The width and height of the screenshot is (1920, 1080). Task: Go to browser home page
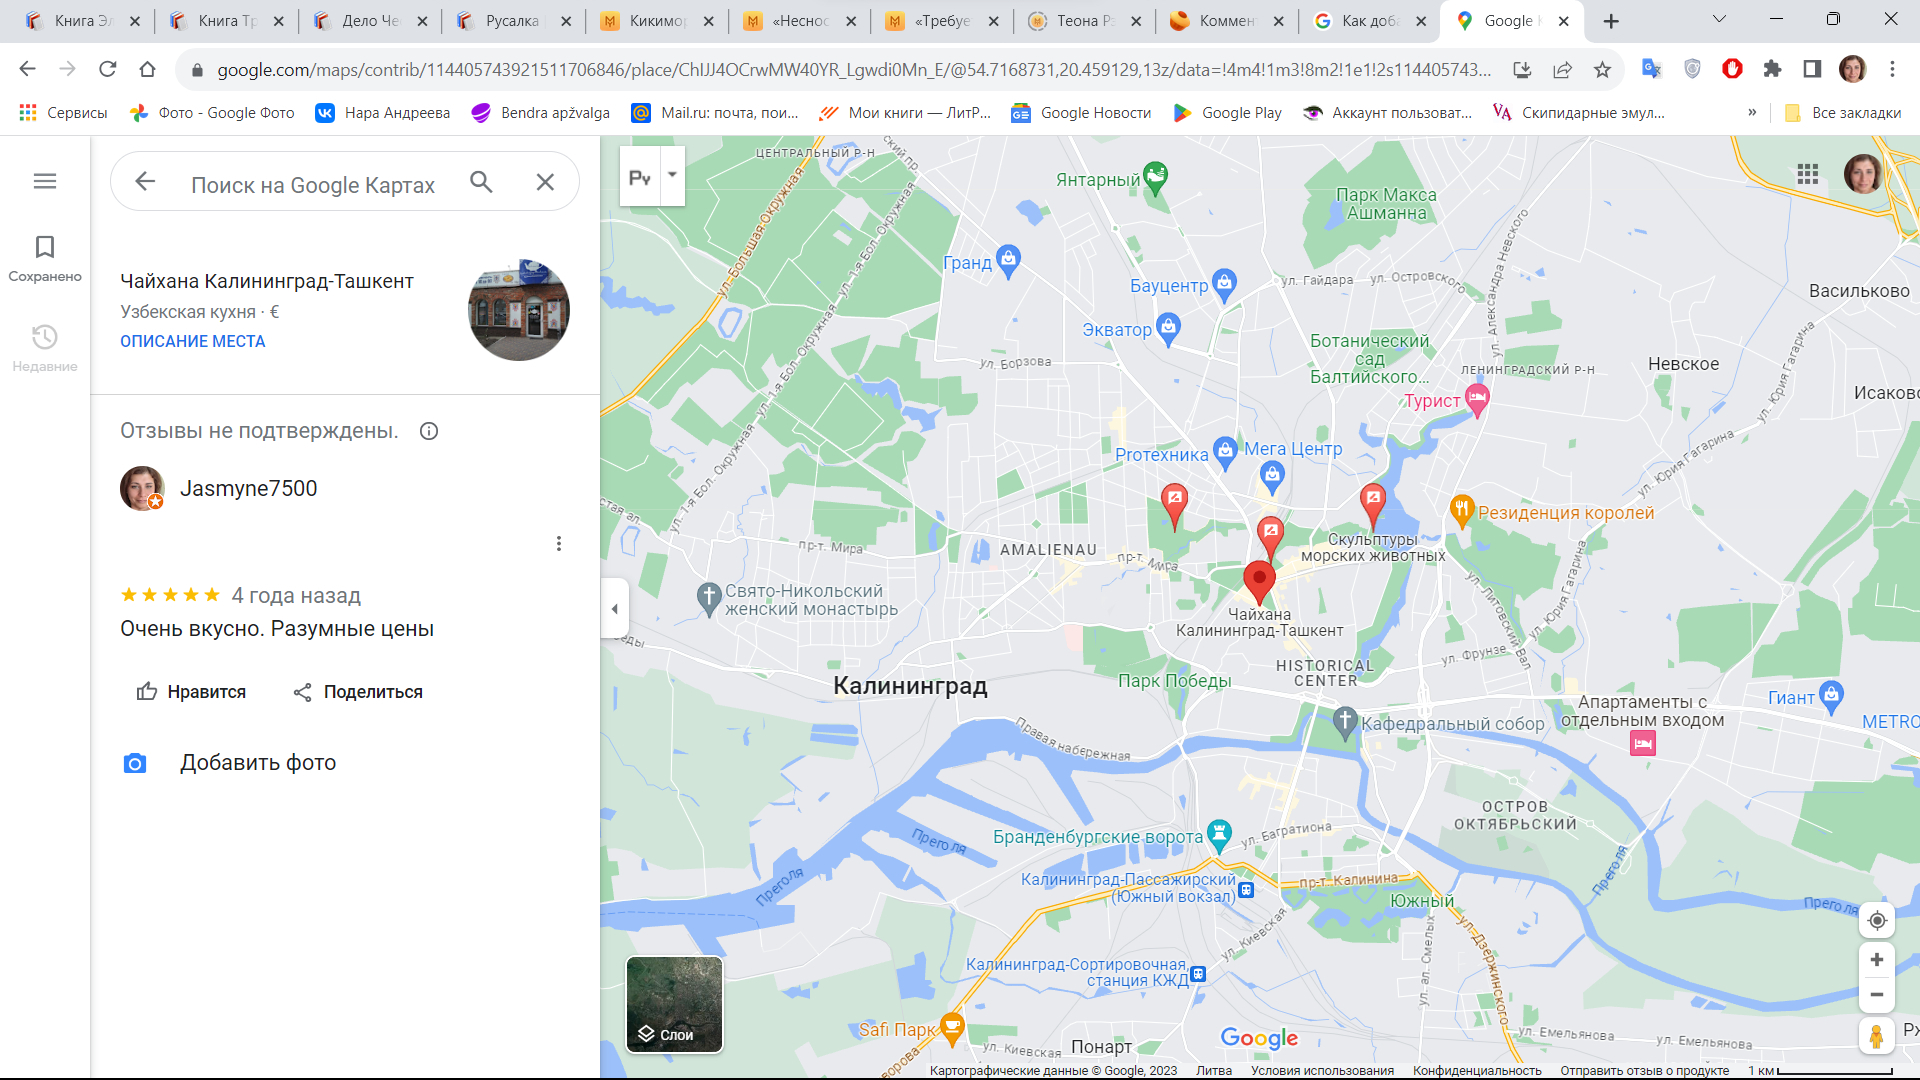[x=147, y=69]
